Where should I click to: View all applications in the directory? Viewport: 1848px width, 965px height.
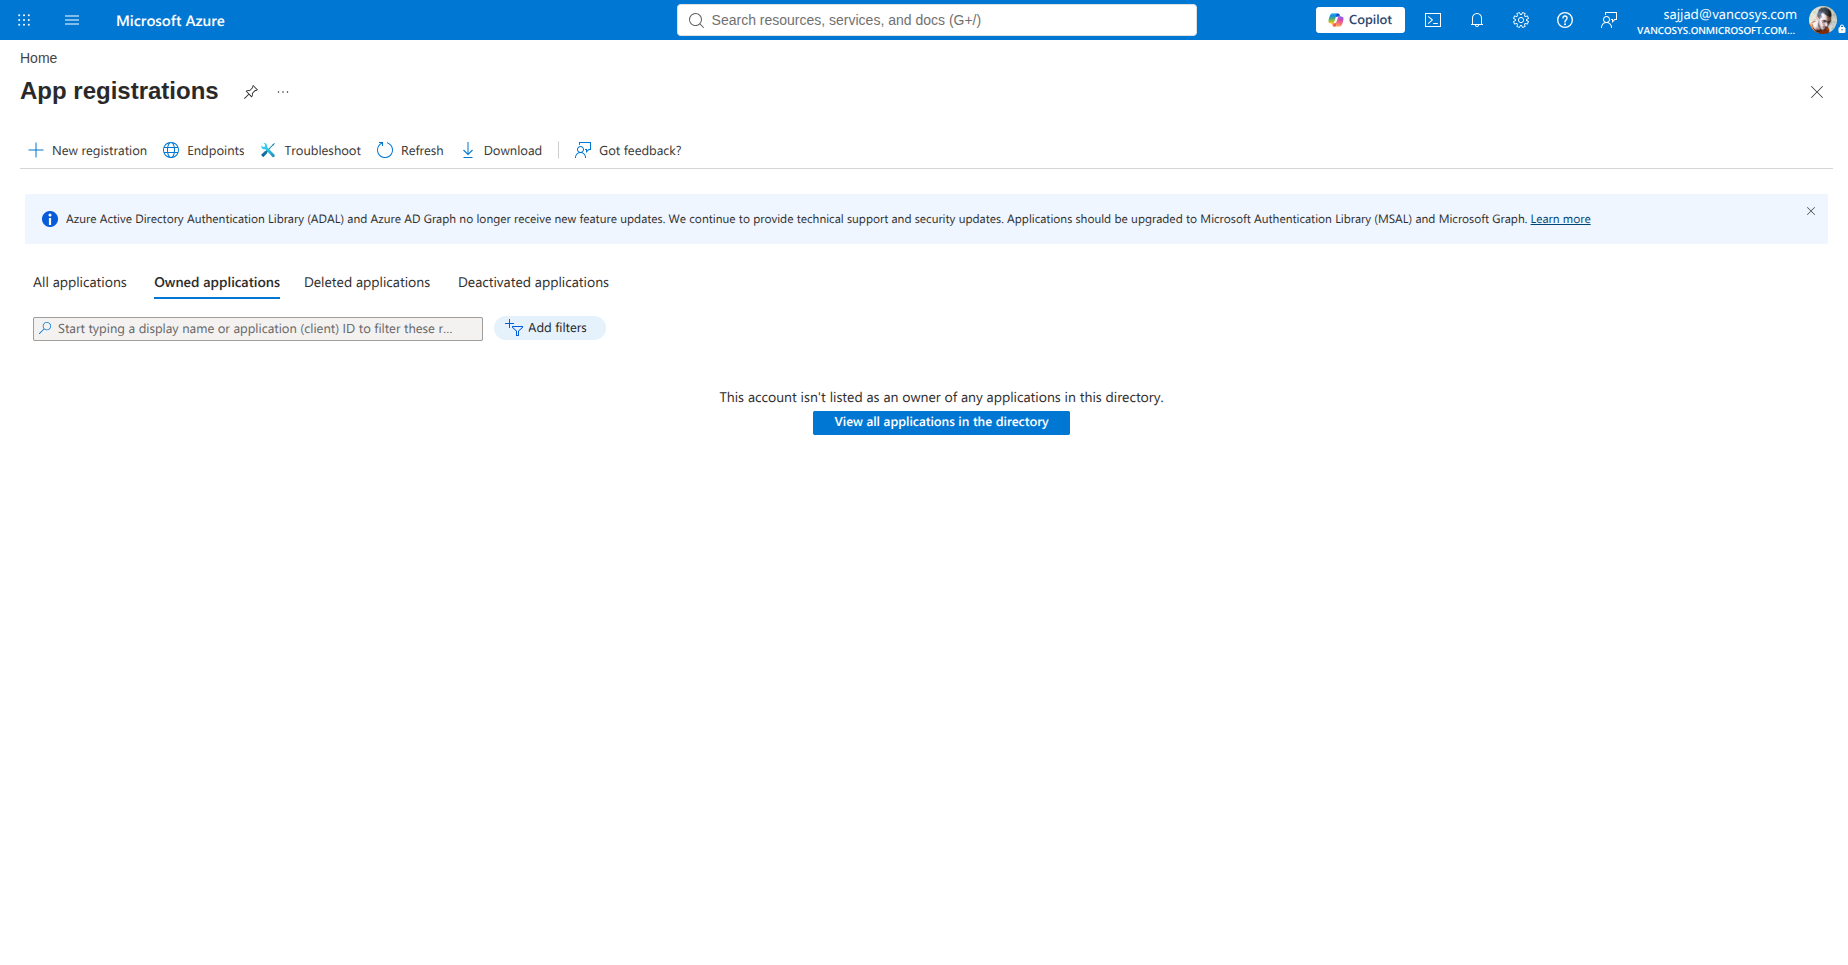(941, 423)
